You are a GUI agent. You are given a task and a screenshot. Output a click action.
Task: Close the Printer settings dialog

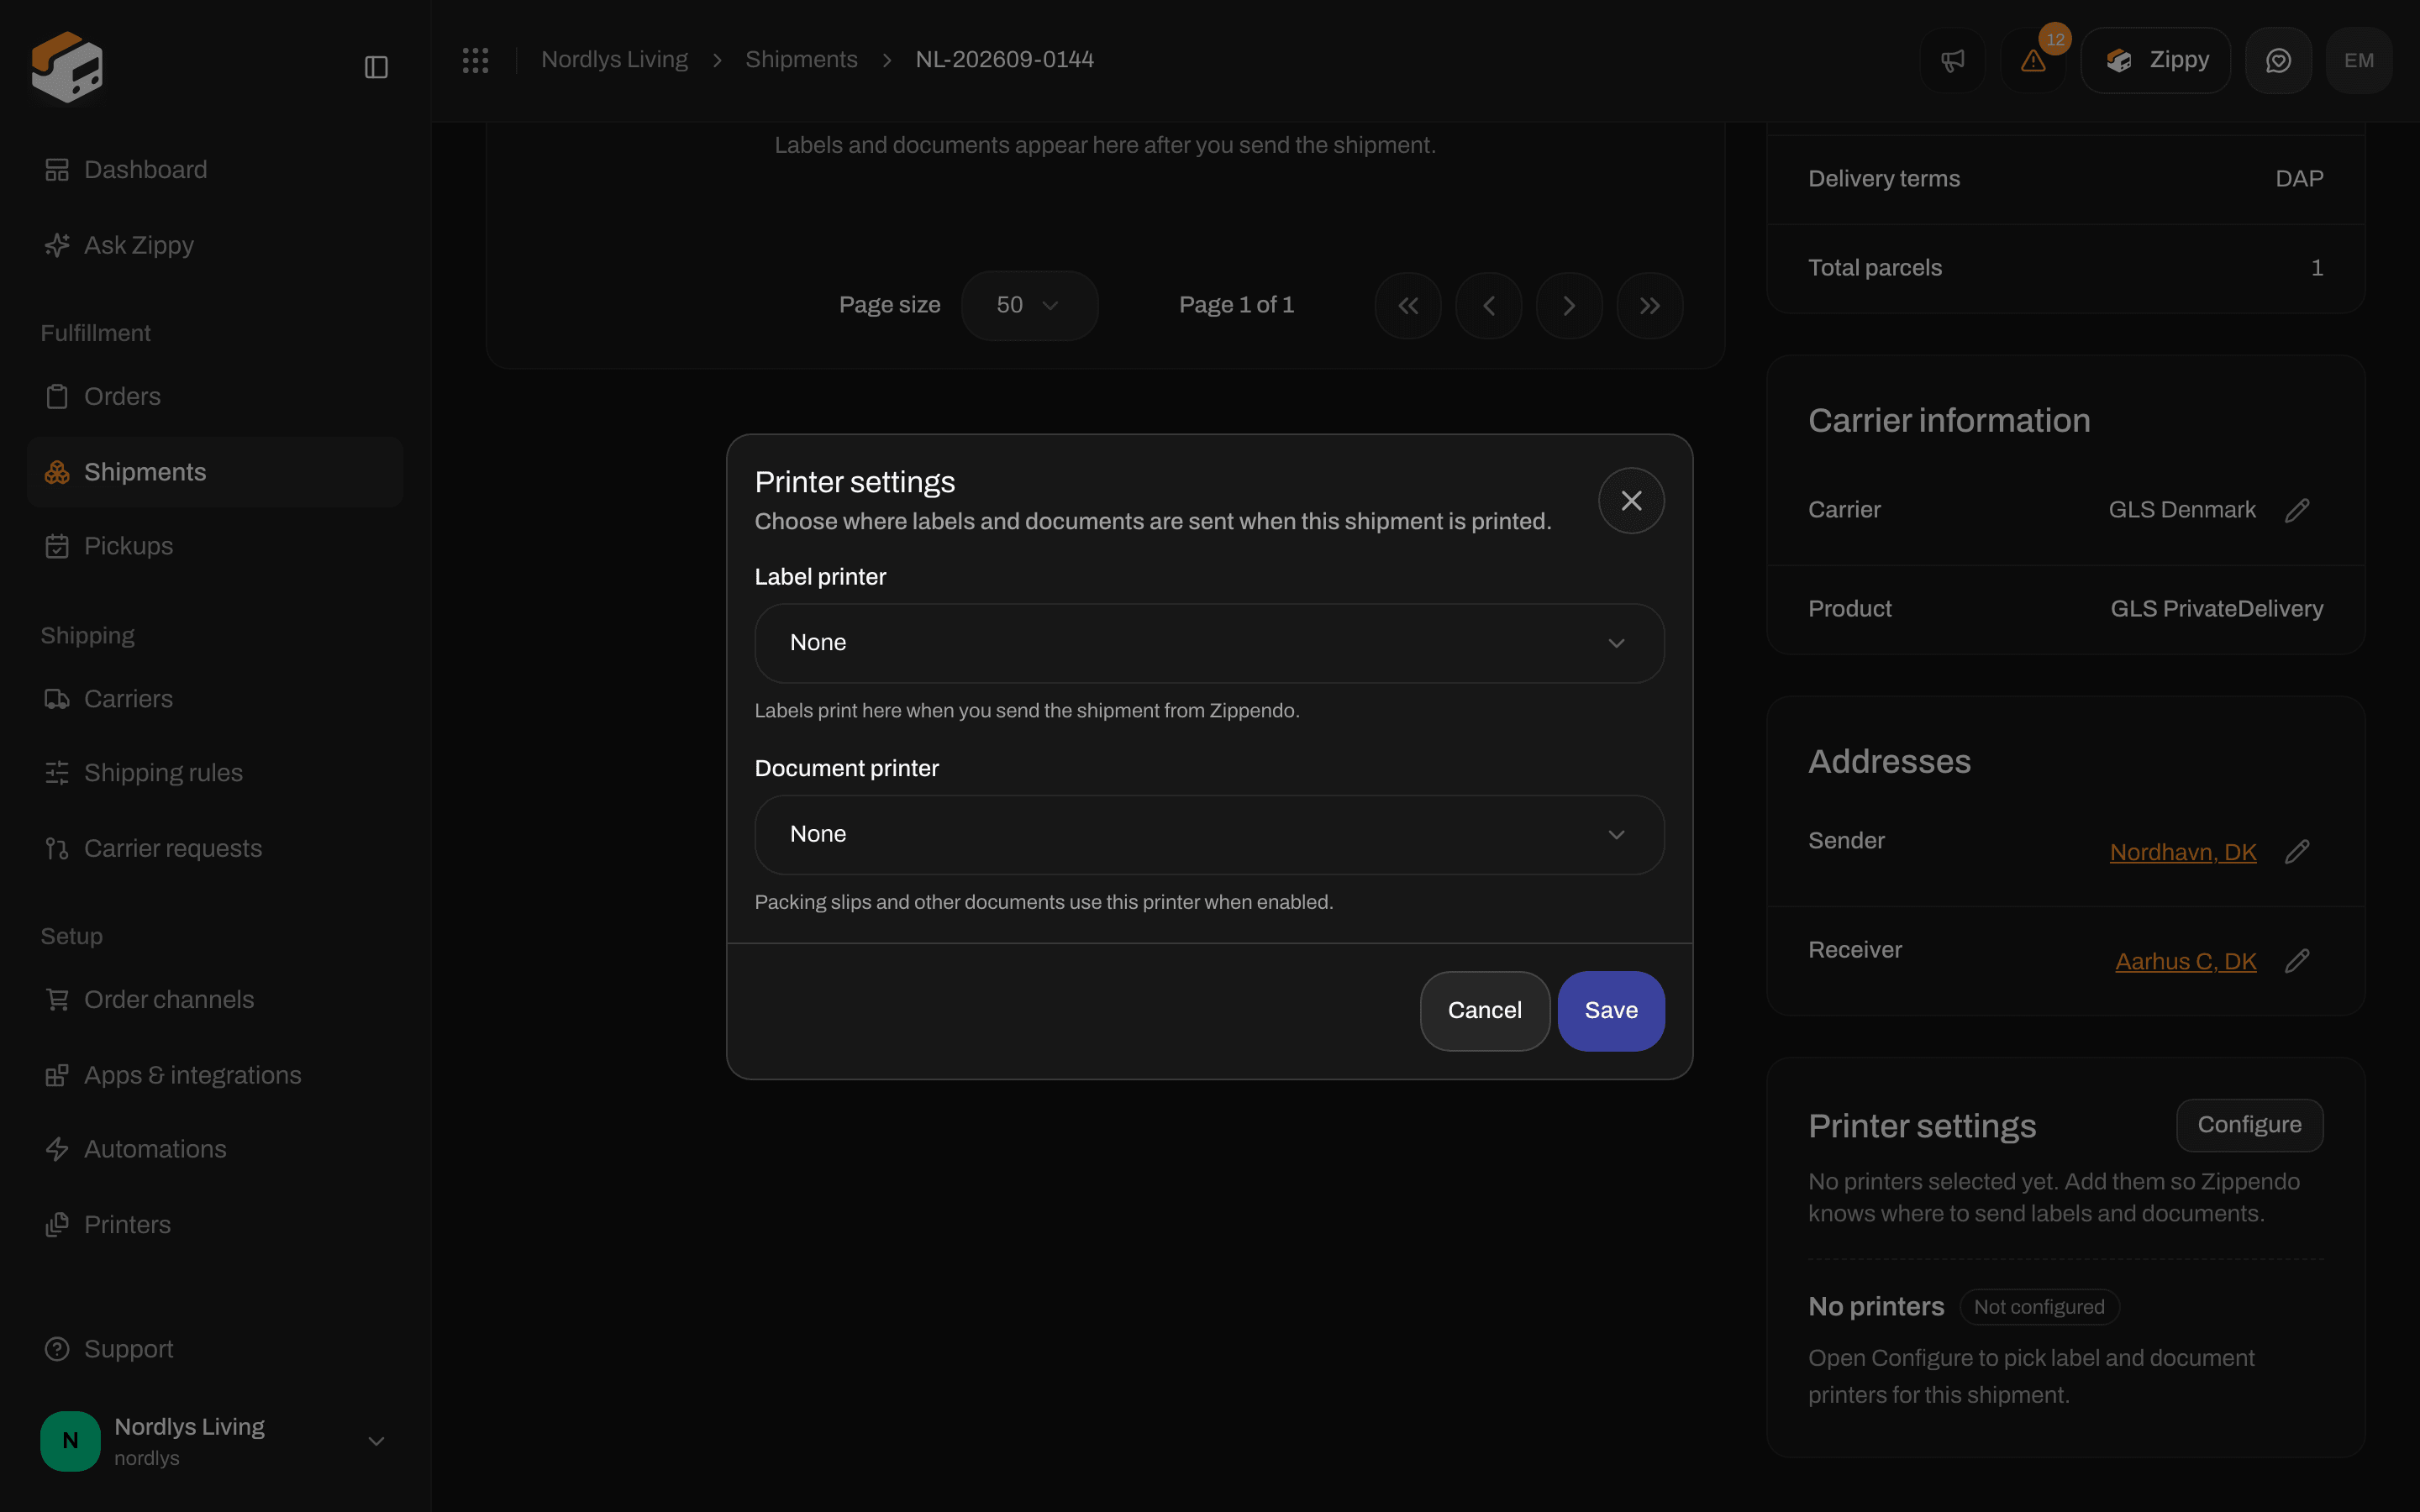pyautogui.click(x=1631, y=501)
